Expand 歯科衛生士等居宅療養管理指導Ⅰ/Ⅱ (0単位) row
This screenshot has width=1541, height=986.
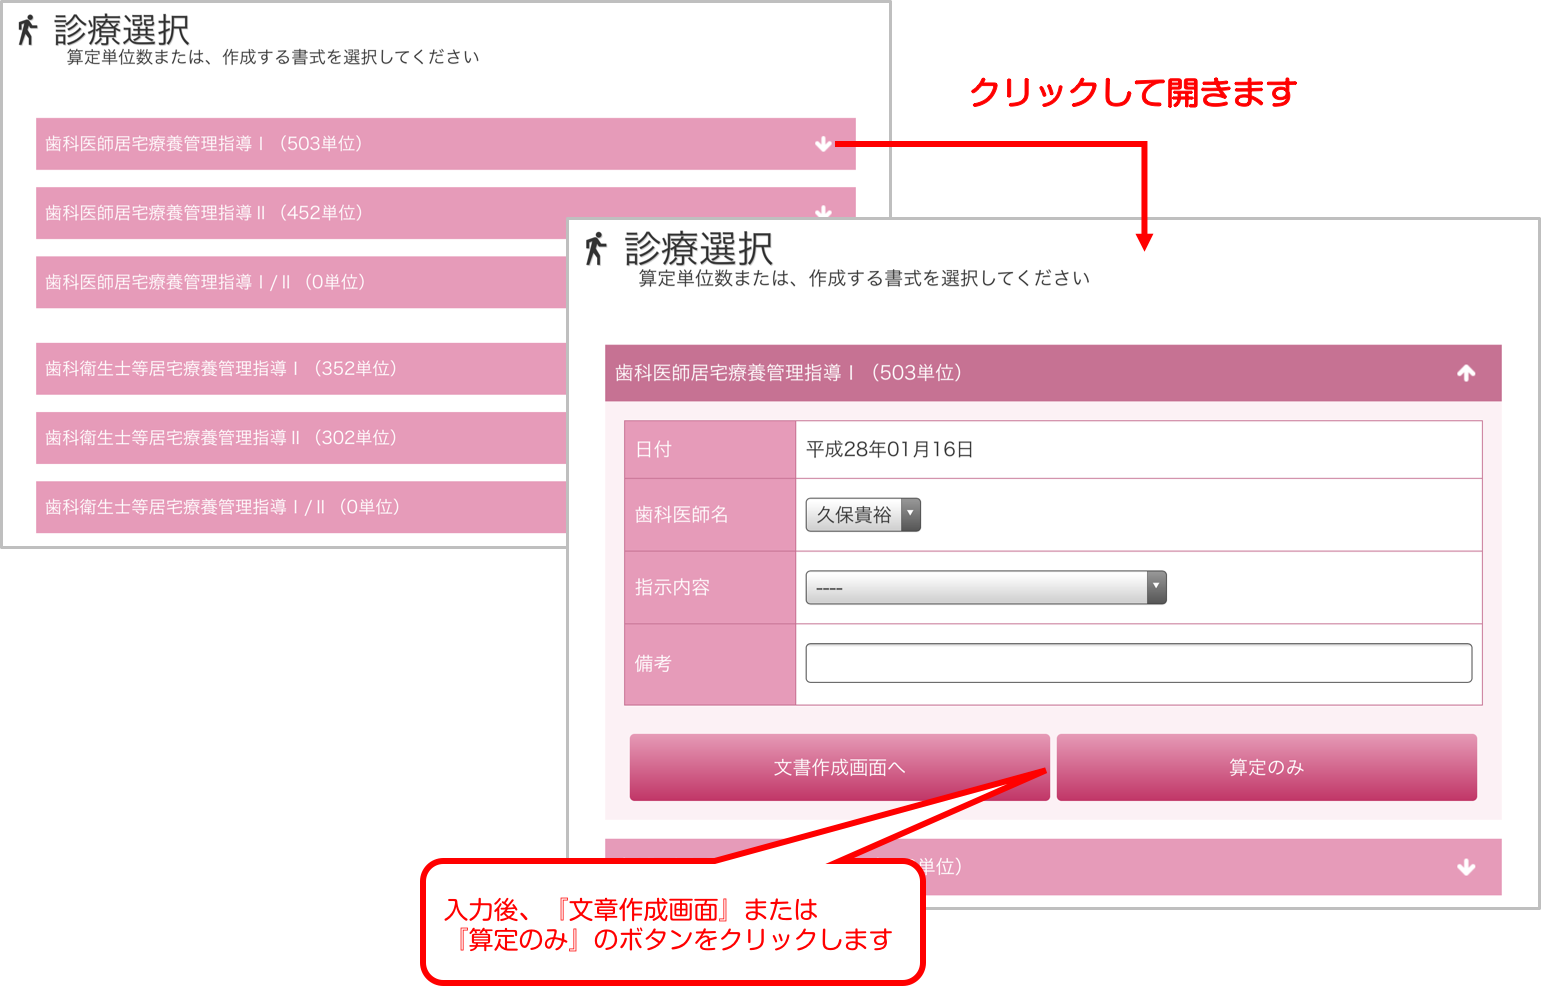(x=222, y=507)
